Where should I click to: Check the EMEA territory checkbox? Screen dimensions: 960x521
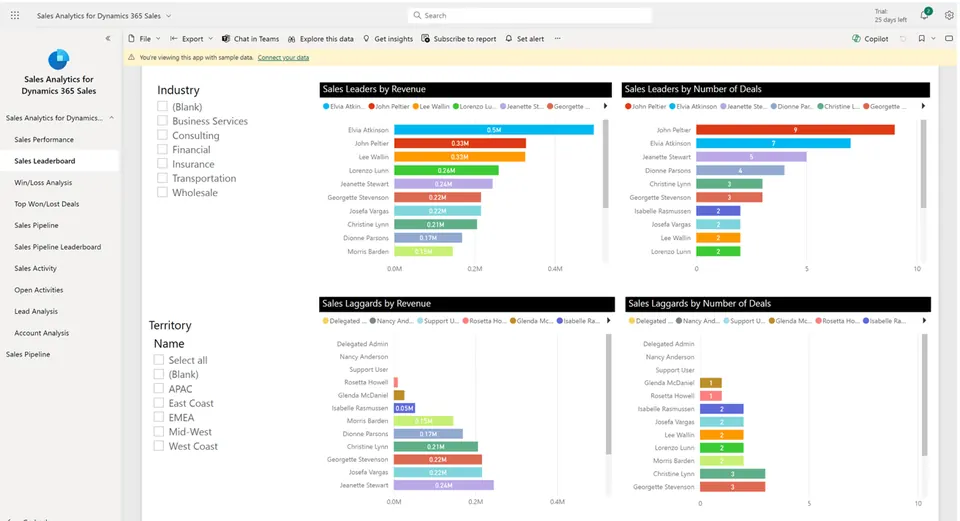[159, 417]
